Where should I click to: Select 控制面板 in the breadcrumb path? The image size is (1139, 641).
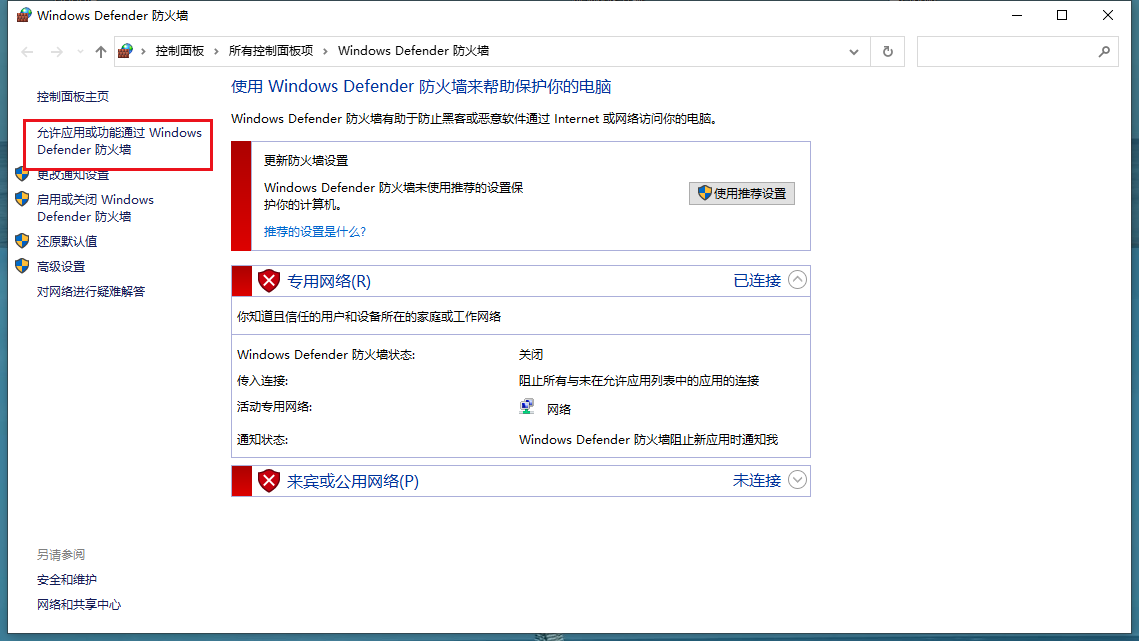tap(179, 51)
